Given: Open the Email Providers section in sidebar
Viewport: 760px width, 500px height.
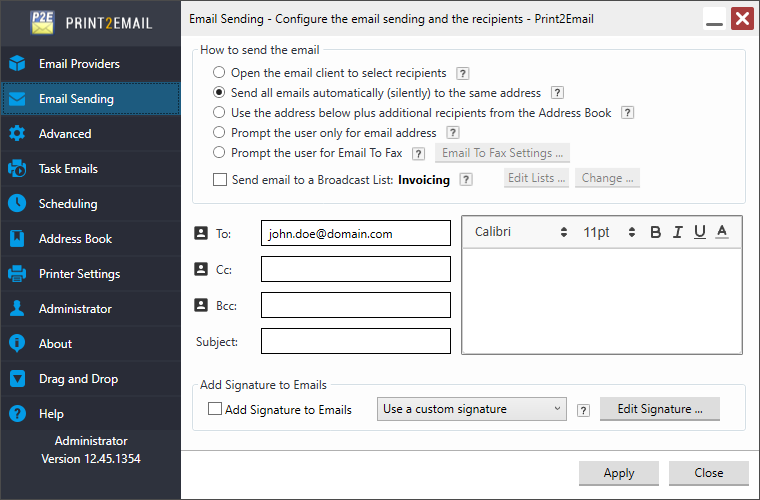Looking at the screenshot, I should click(79, 64).
